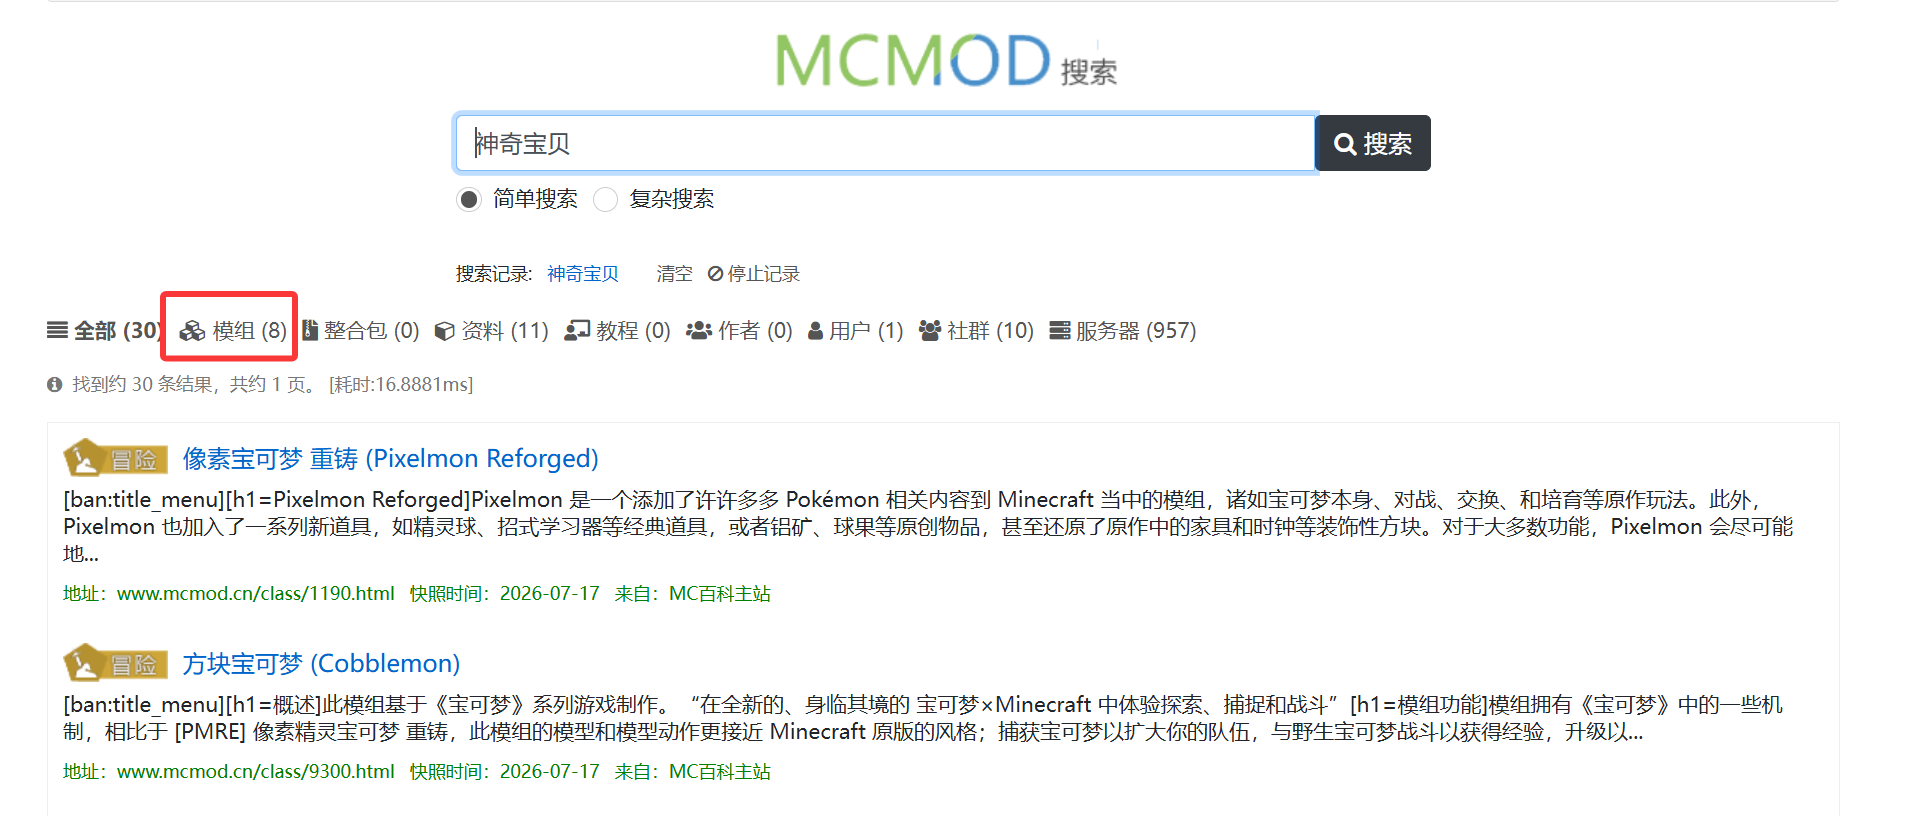Click the Cobblemon description text

pyautogui.click(x=923, y=718)
